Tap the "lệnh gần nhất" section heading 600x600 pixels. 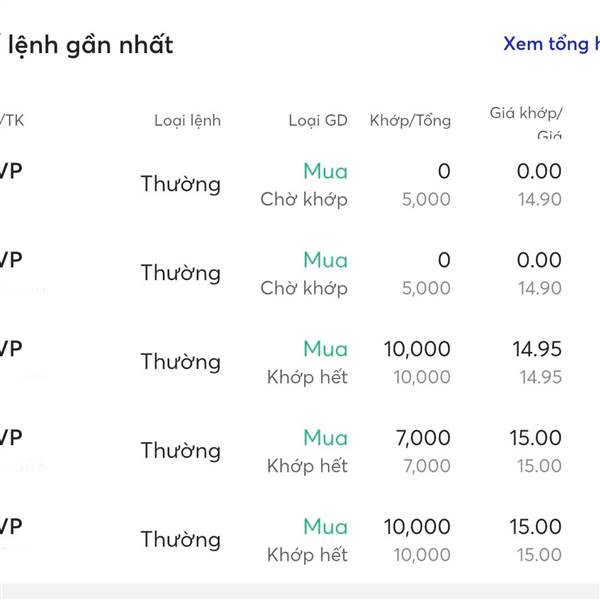pos(90,45)
